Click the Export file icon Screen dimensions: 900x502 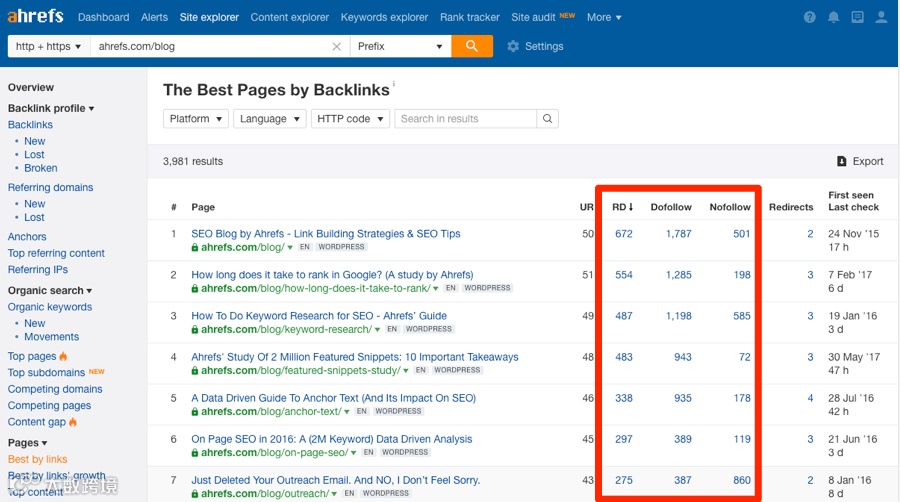pos(841,161)
